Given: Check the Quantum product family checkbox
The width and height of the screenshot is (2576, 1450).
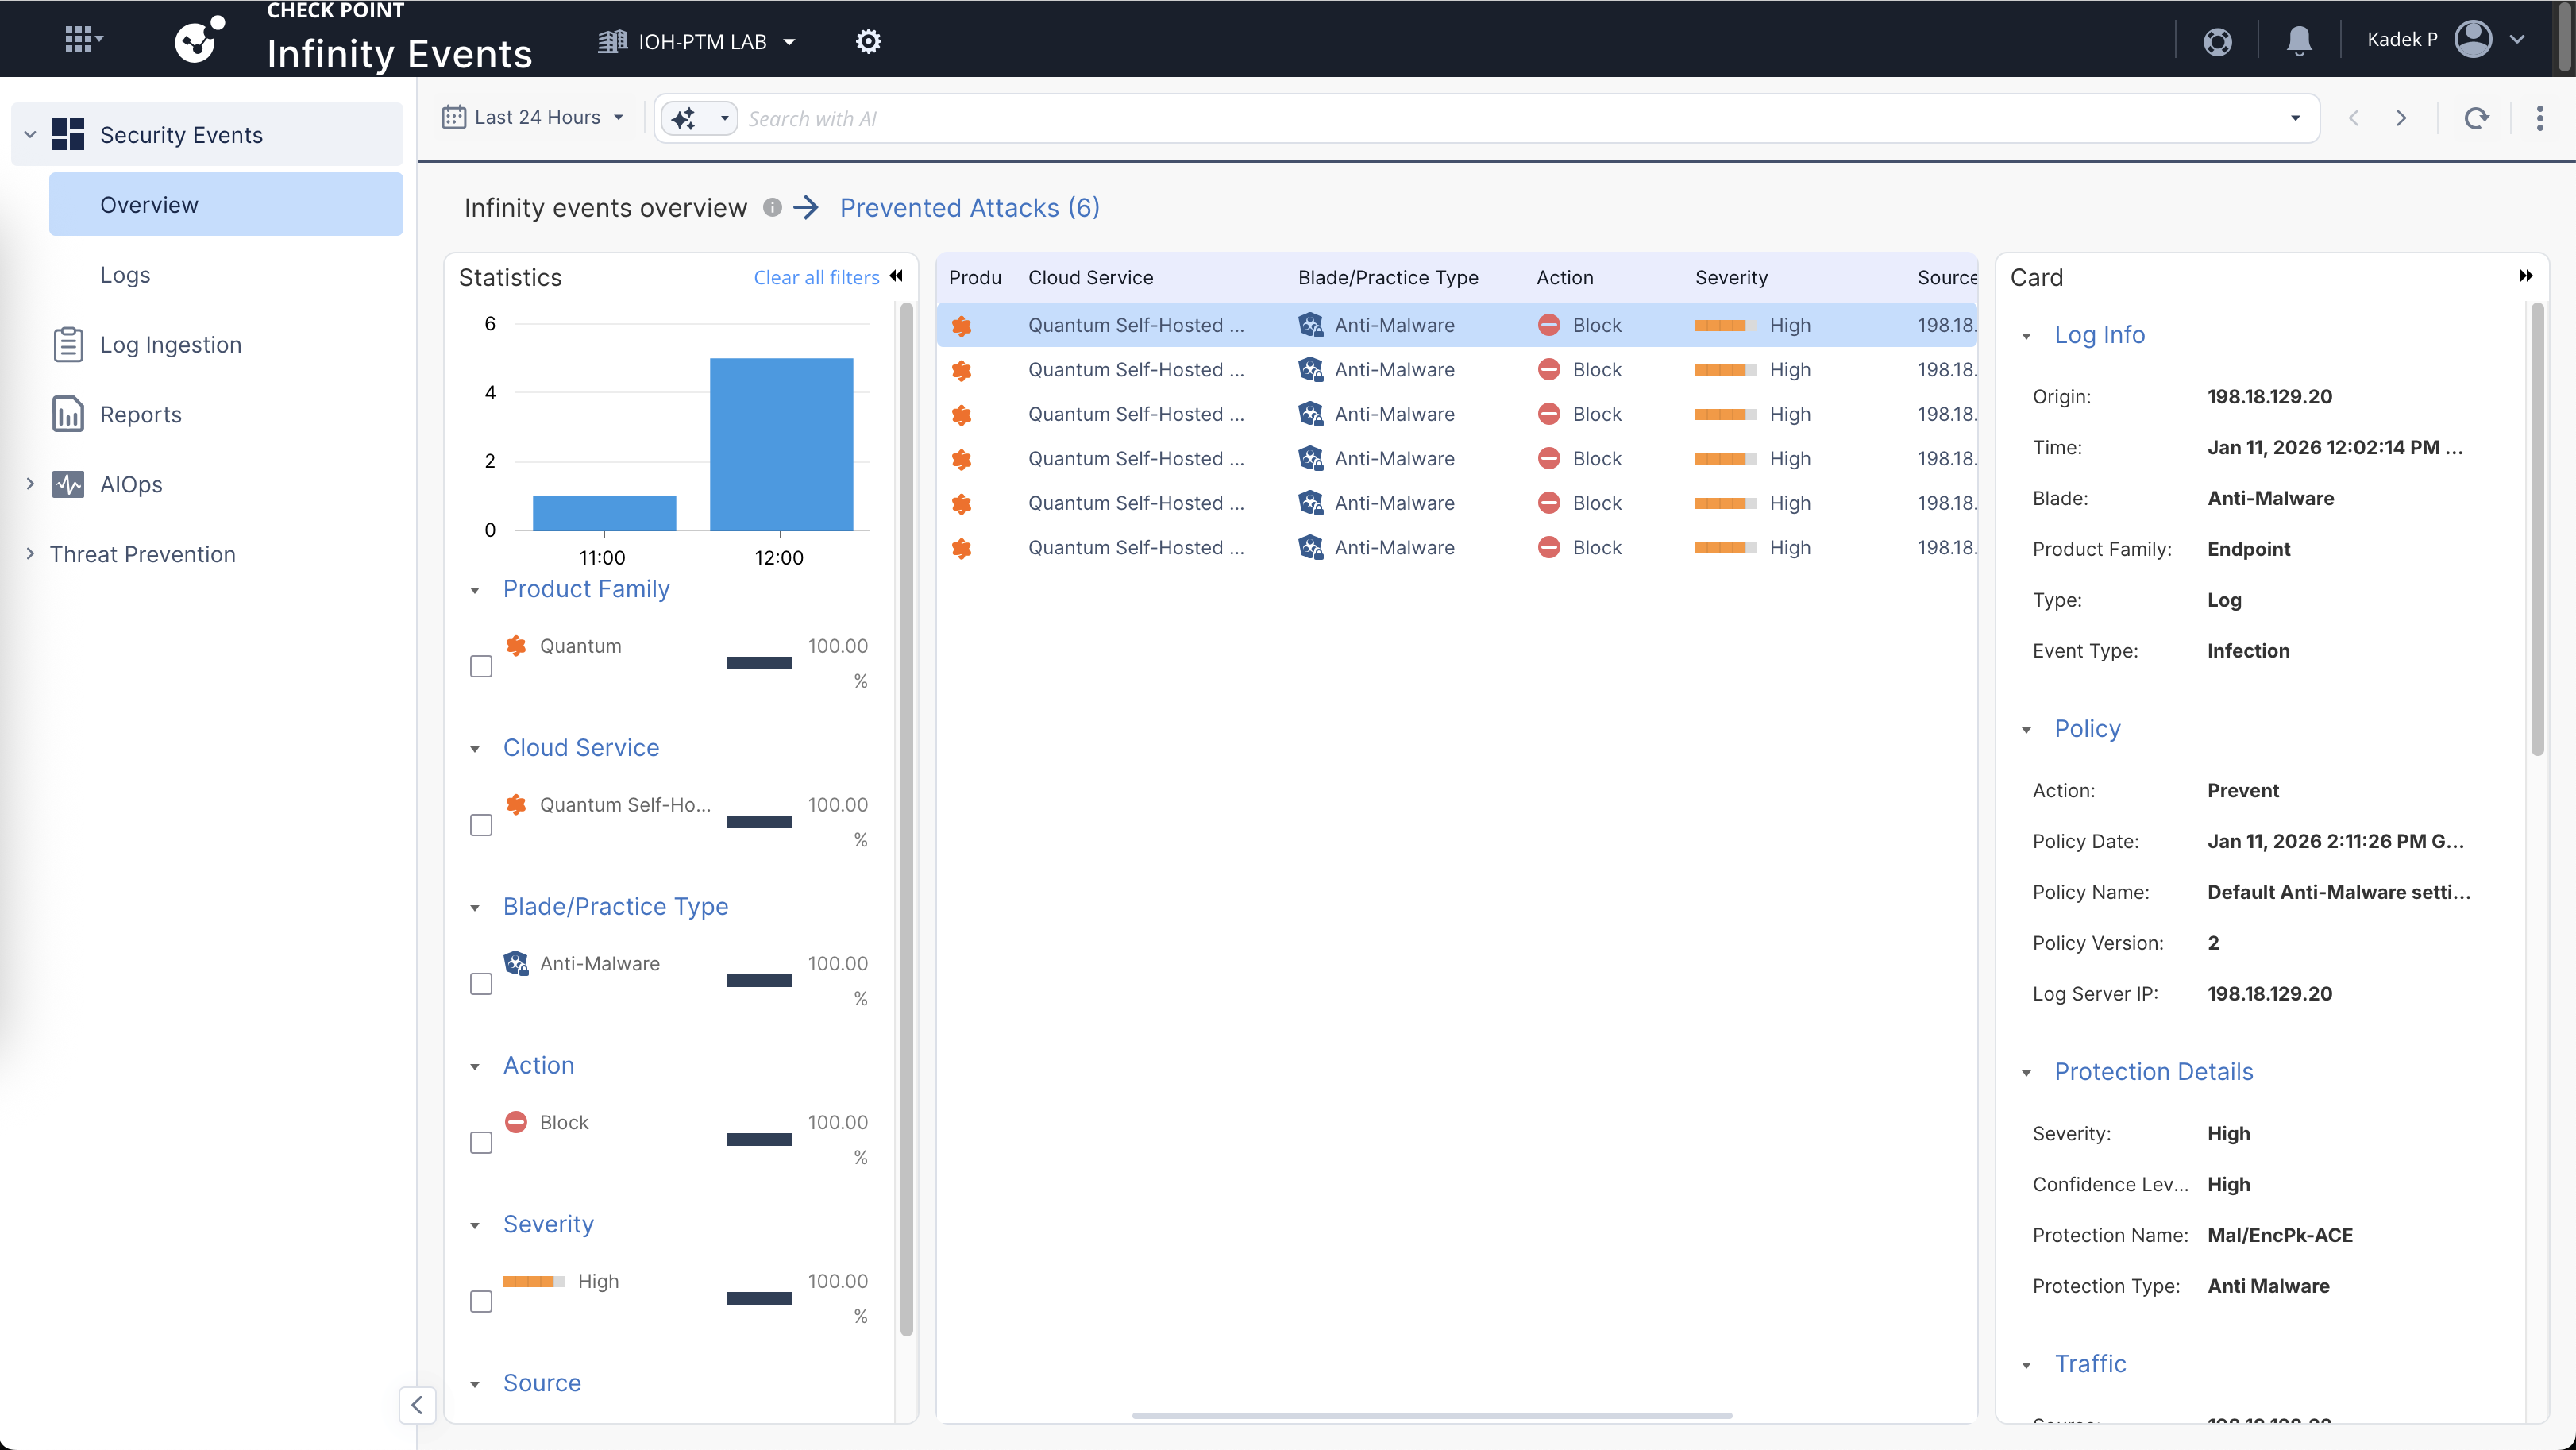Looking at the screenshot, I should [x=481, y=666].
